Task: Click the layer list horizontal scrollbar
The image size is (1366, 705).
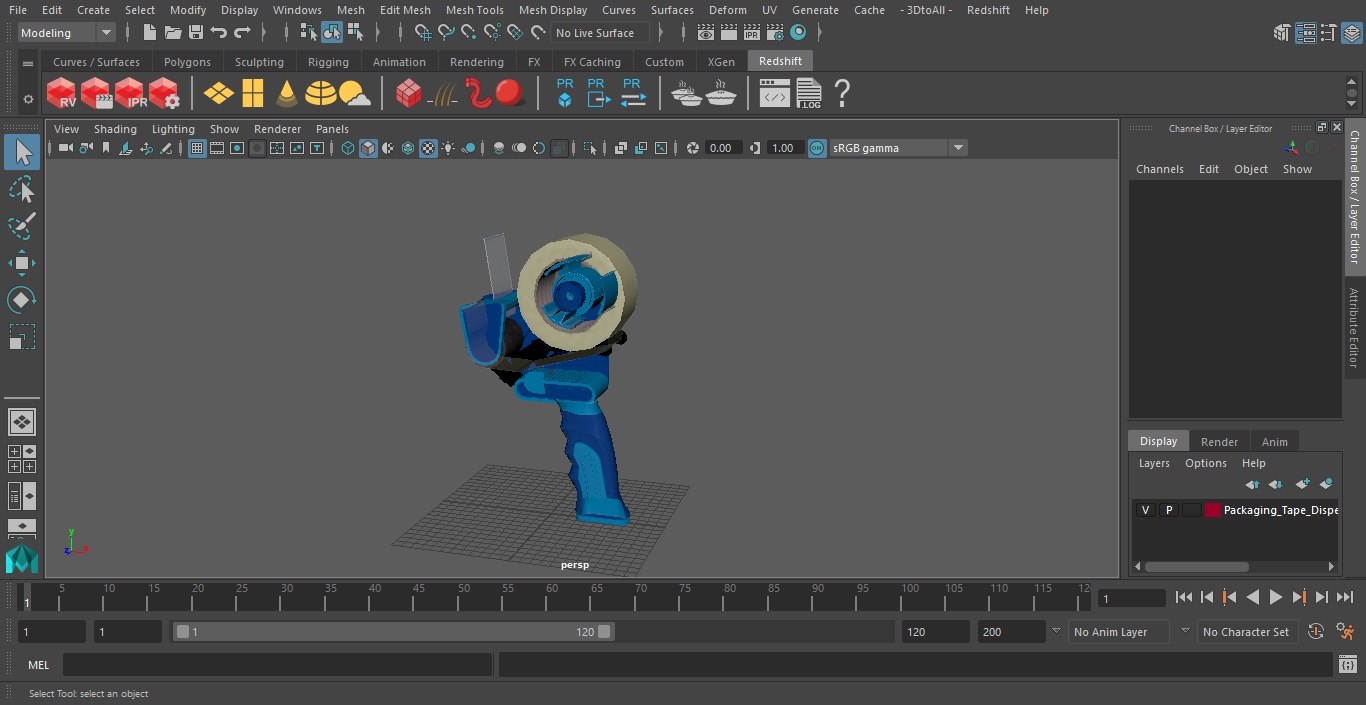Action: (x=1197, y=566)
